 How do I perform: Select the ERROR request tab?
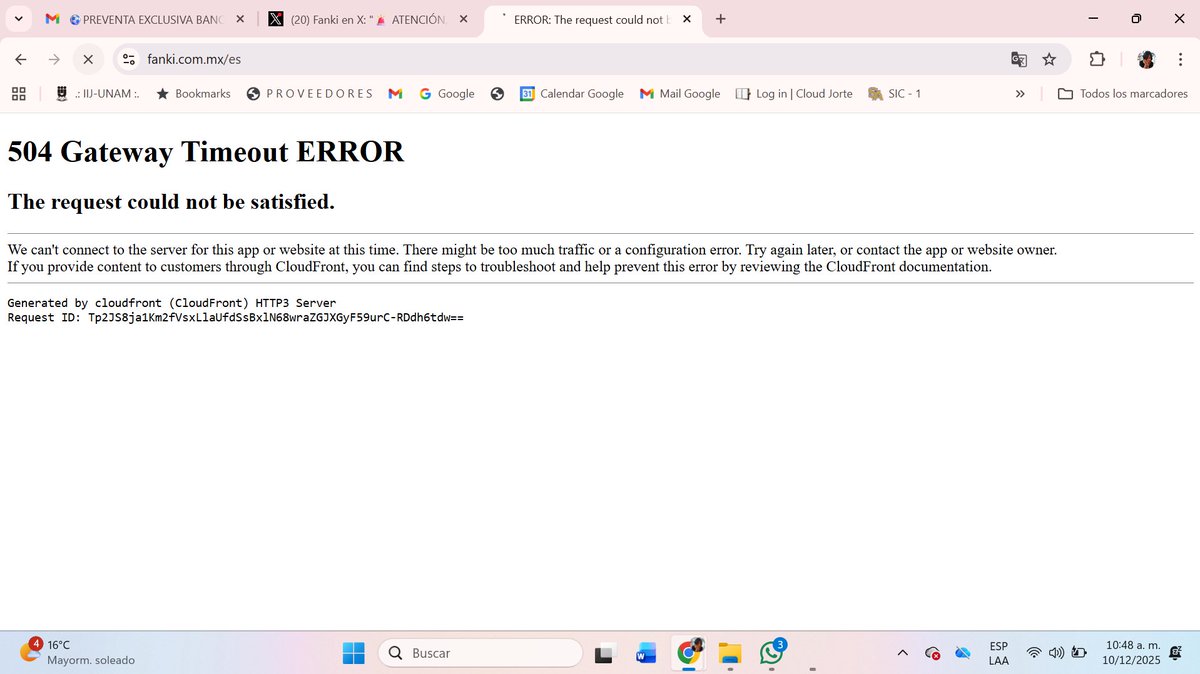[592, 19]
